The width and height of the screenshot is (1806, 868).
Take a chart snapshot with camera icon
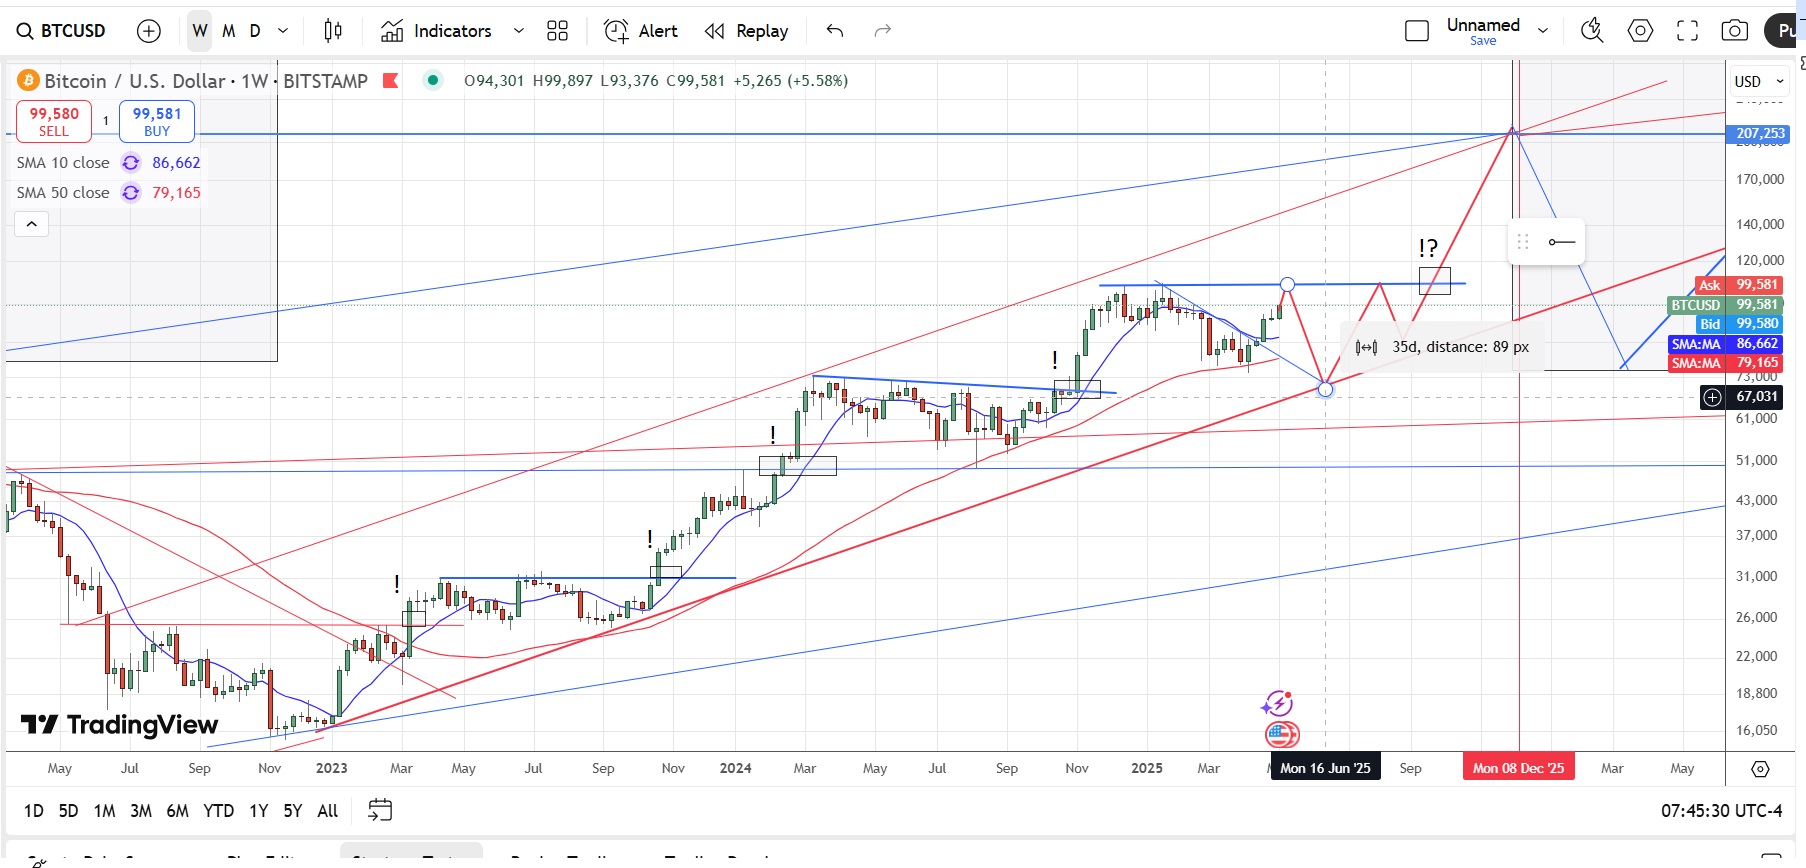(1734, 31)
